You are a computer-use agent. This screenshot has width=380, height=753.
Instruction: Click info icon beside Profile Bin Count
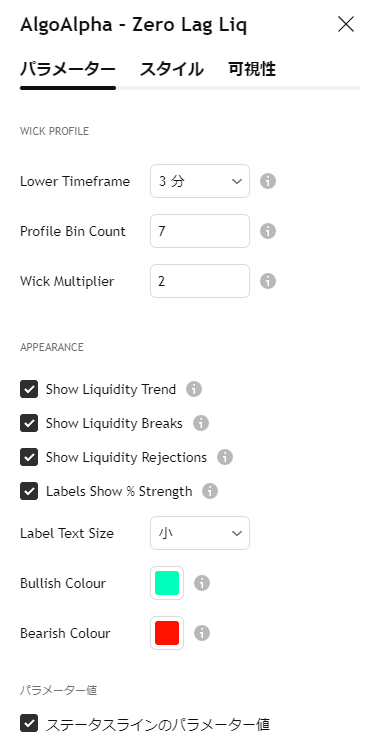pos(268,231)
